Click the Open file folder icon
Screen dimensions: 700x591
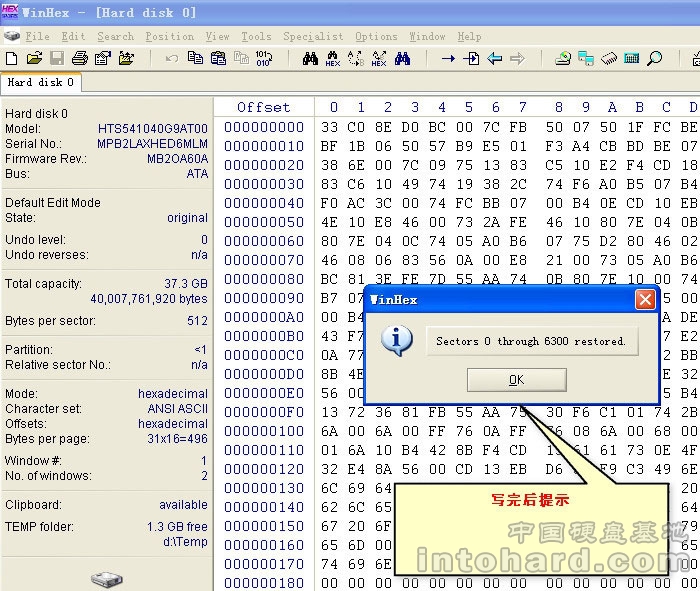34,58
